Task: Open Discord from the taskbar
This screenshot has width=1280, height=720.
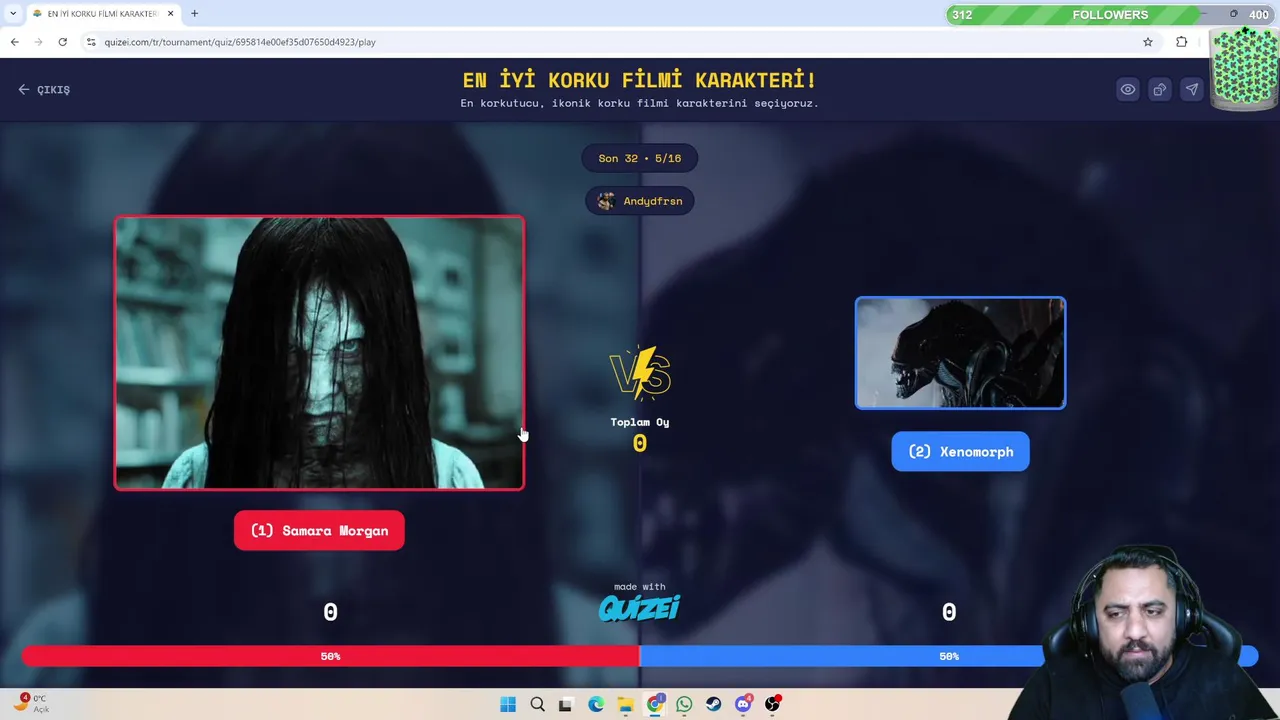Action: pos(743,704)
